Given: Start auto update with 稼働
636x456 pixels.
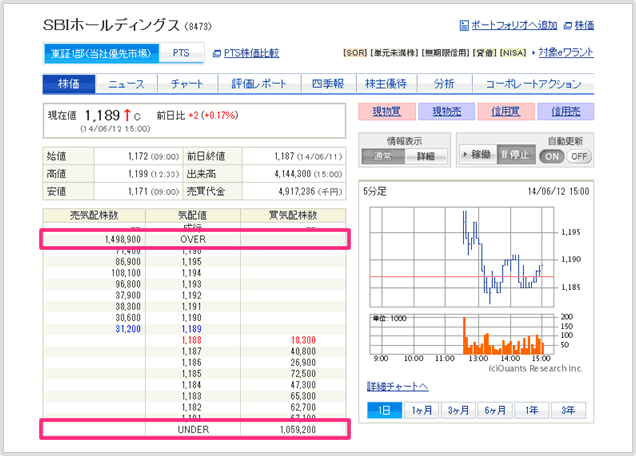Looking at the screenshot, I should point(478,155).
